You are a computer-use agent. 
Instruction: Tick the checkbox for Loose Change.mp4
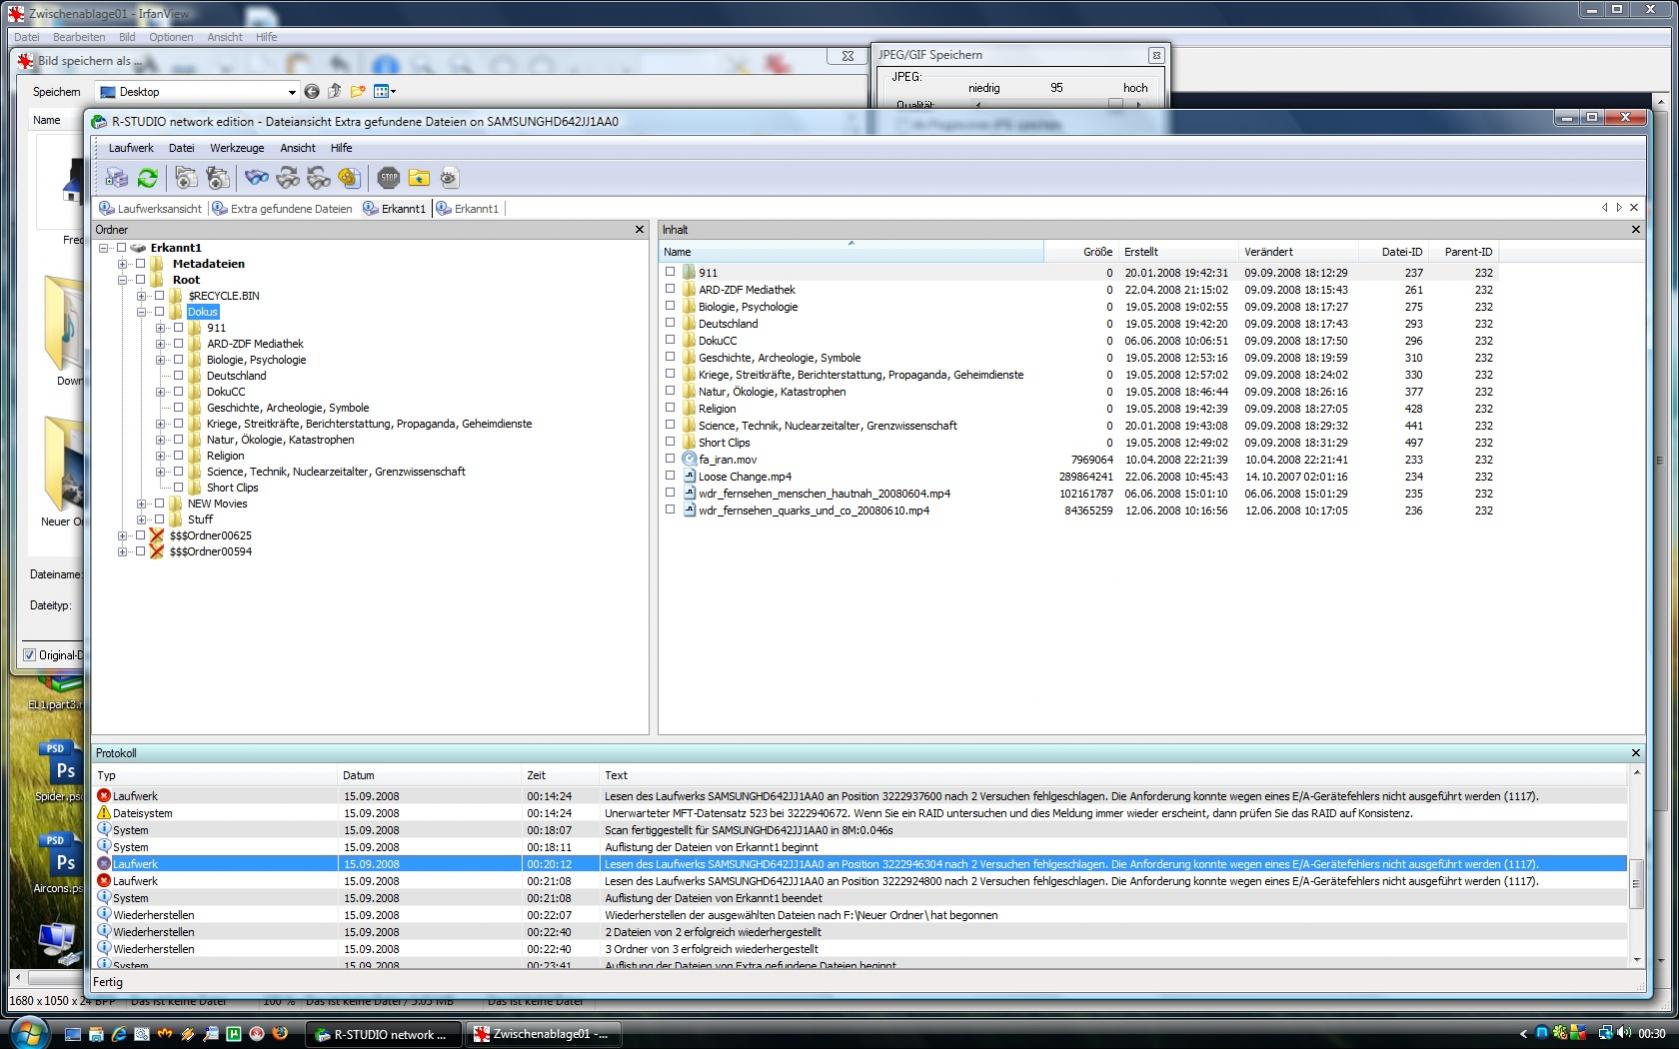point(670,475)
